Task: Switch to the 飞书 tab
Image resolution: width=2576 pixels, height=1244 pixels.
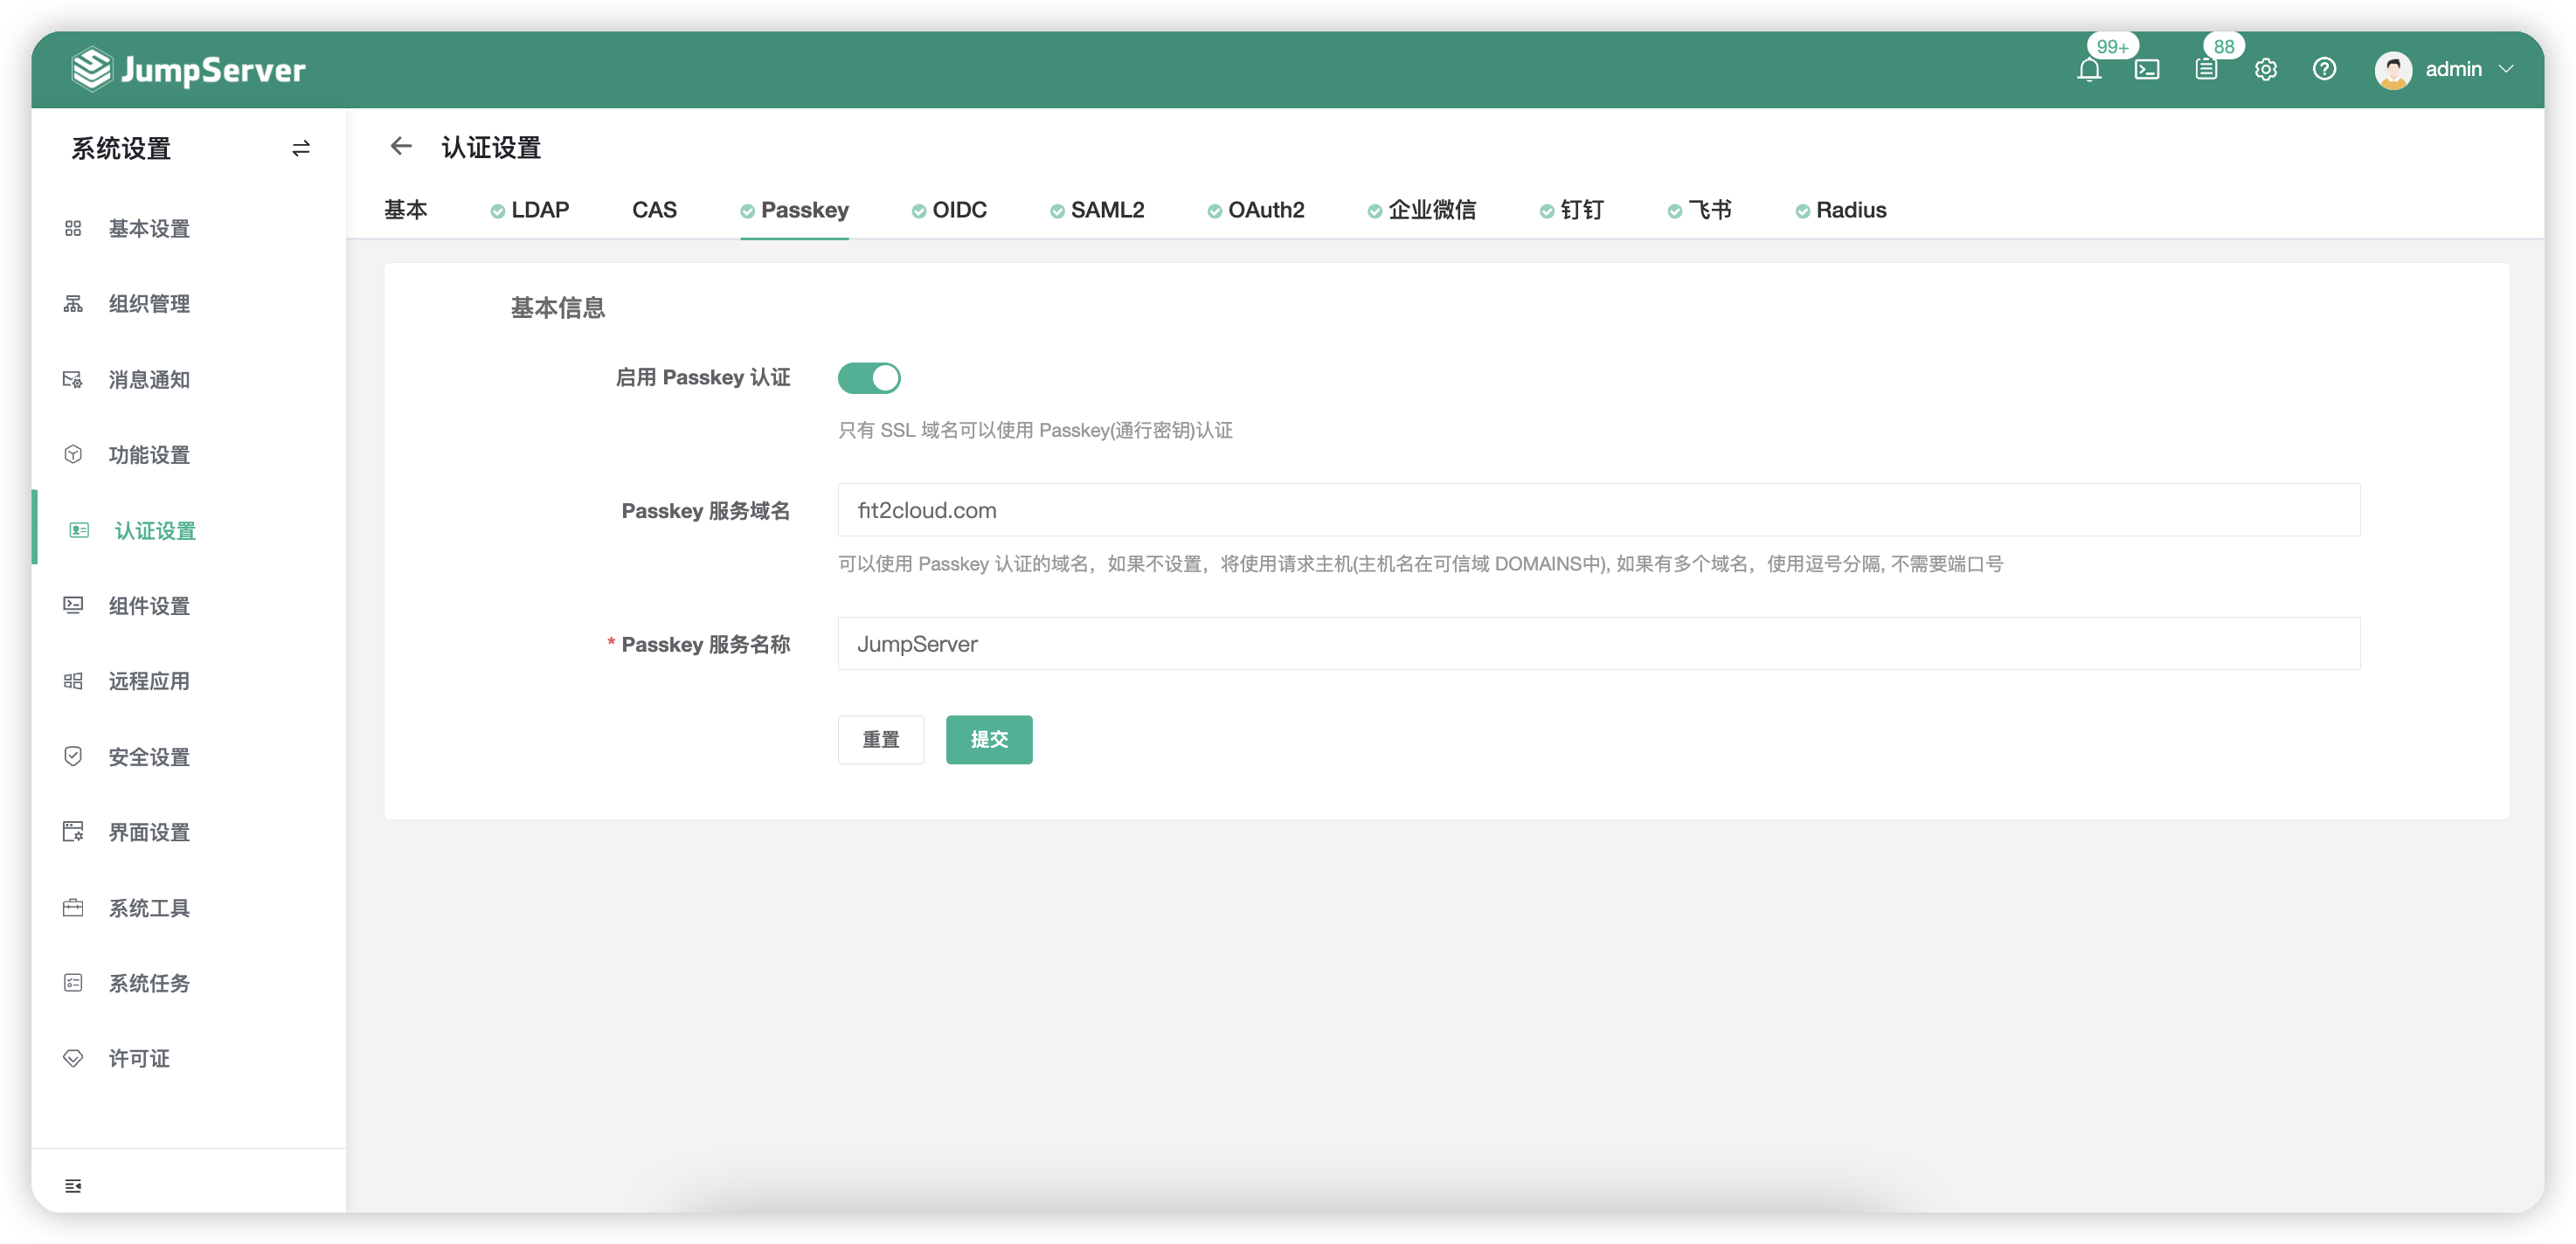Action: [x=1699, y=210]
